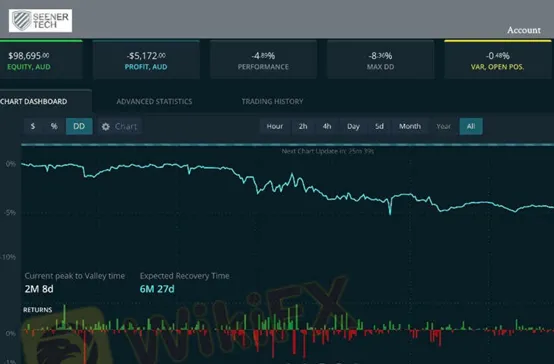Click the '6M 27d' recovery time value

click(157, 289)
